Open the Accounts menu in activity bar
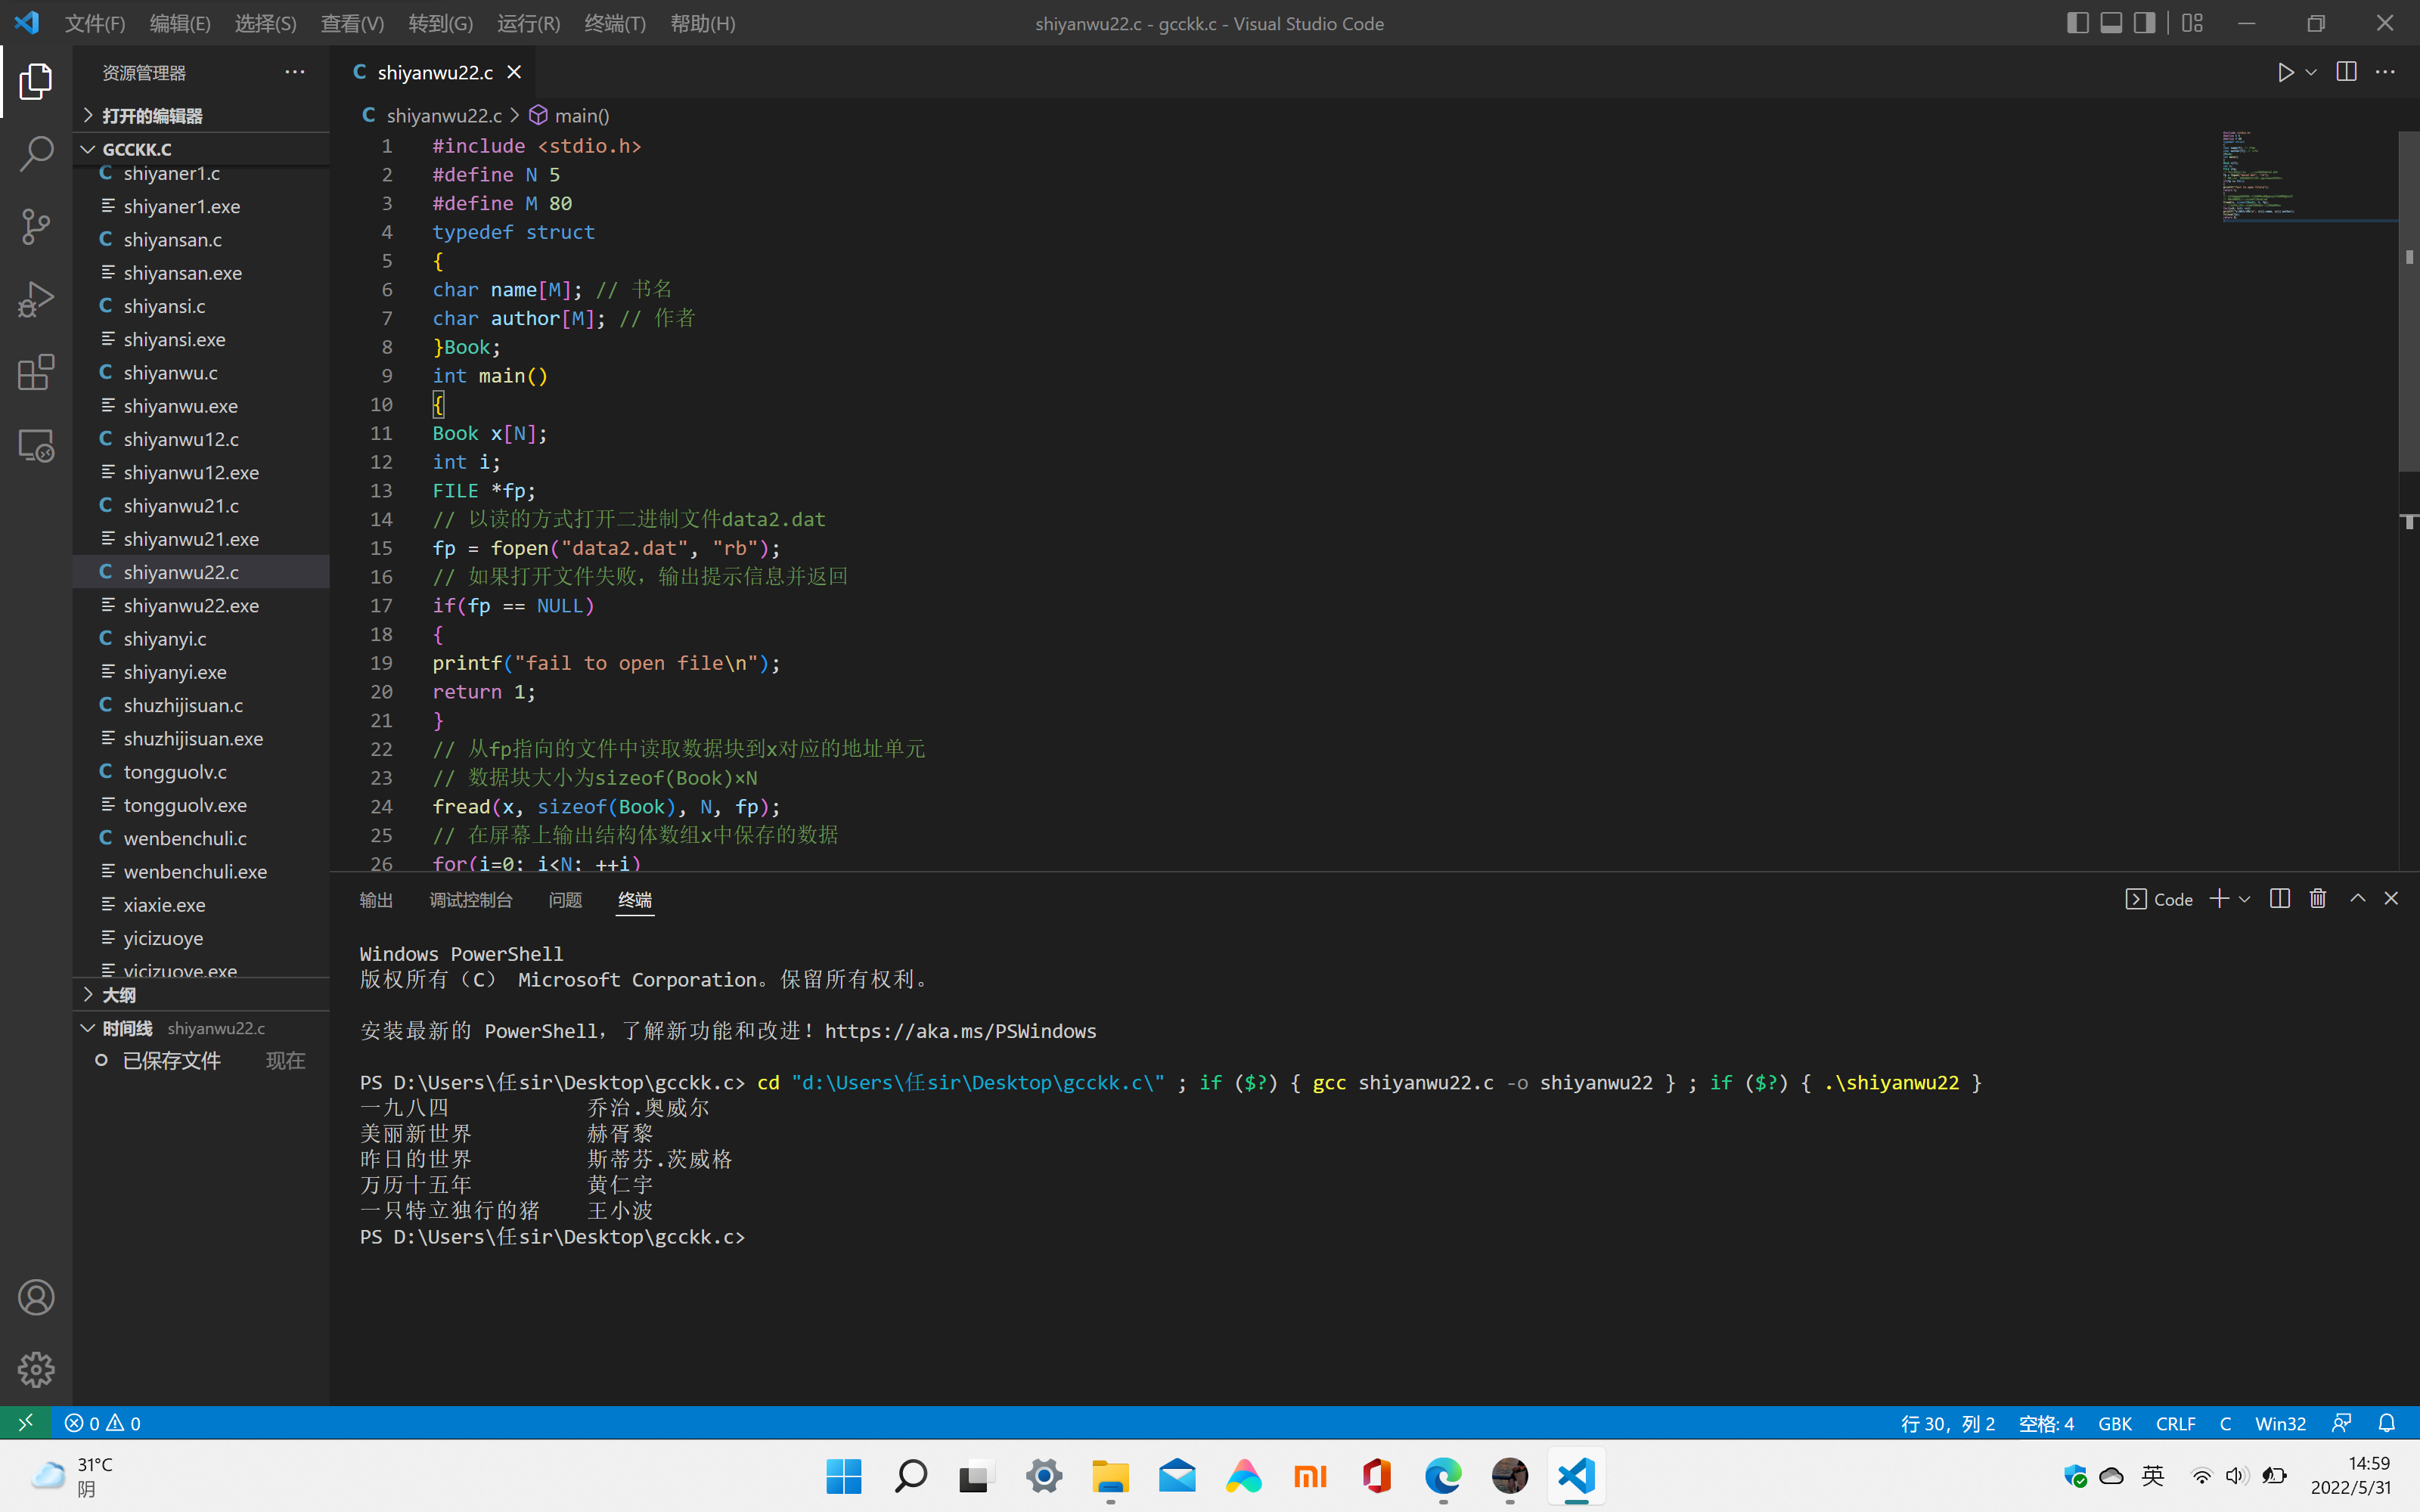Screen dimensions: 2420x1512 click(x=36, y=1297)
